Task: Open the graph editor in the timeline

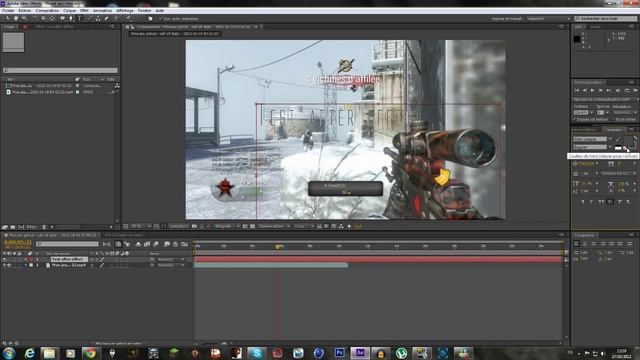Action: pos(184,244)
